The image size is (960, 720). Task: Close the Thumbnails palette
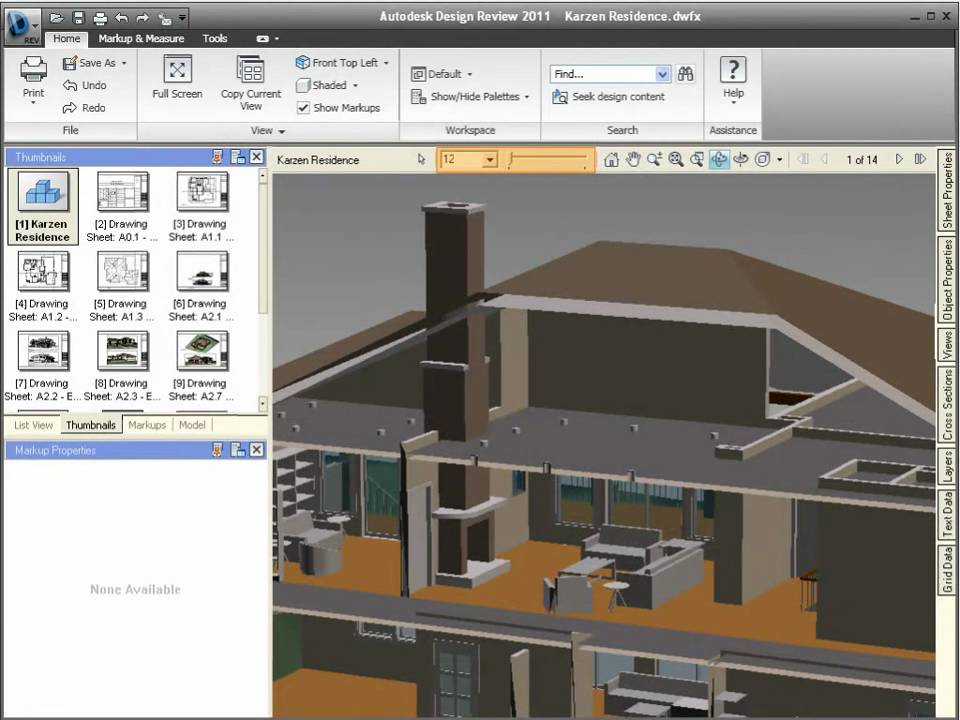[x=257, y=157]
